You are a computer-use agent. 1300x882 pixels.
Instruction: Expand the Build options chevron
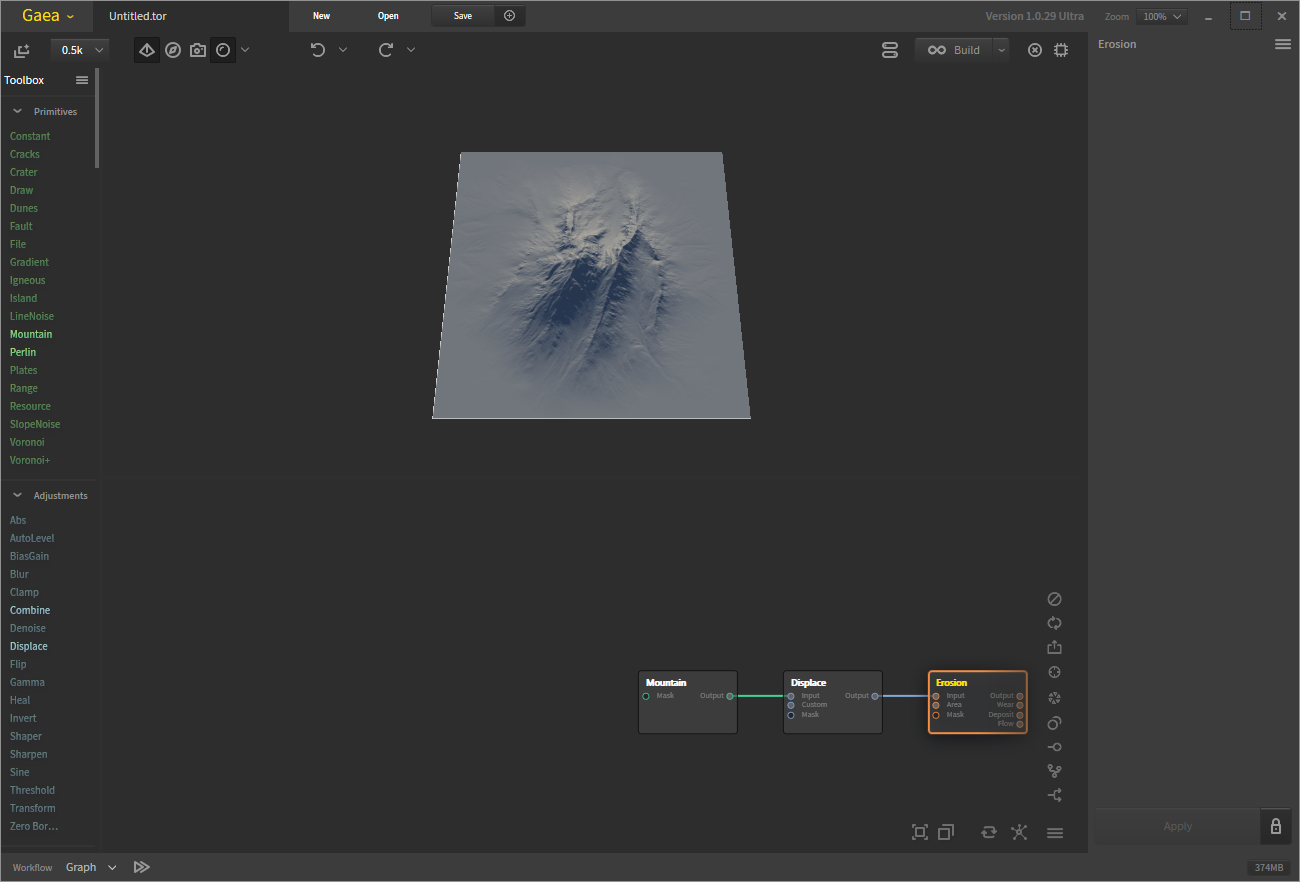coord(1001,49)
